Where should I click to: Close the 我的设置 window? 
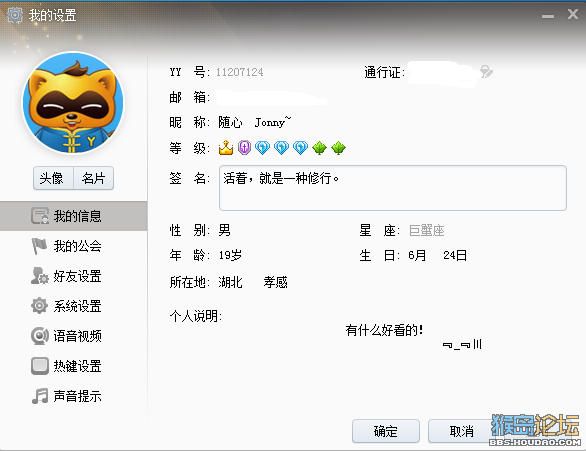click(x=573, y=14)
